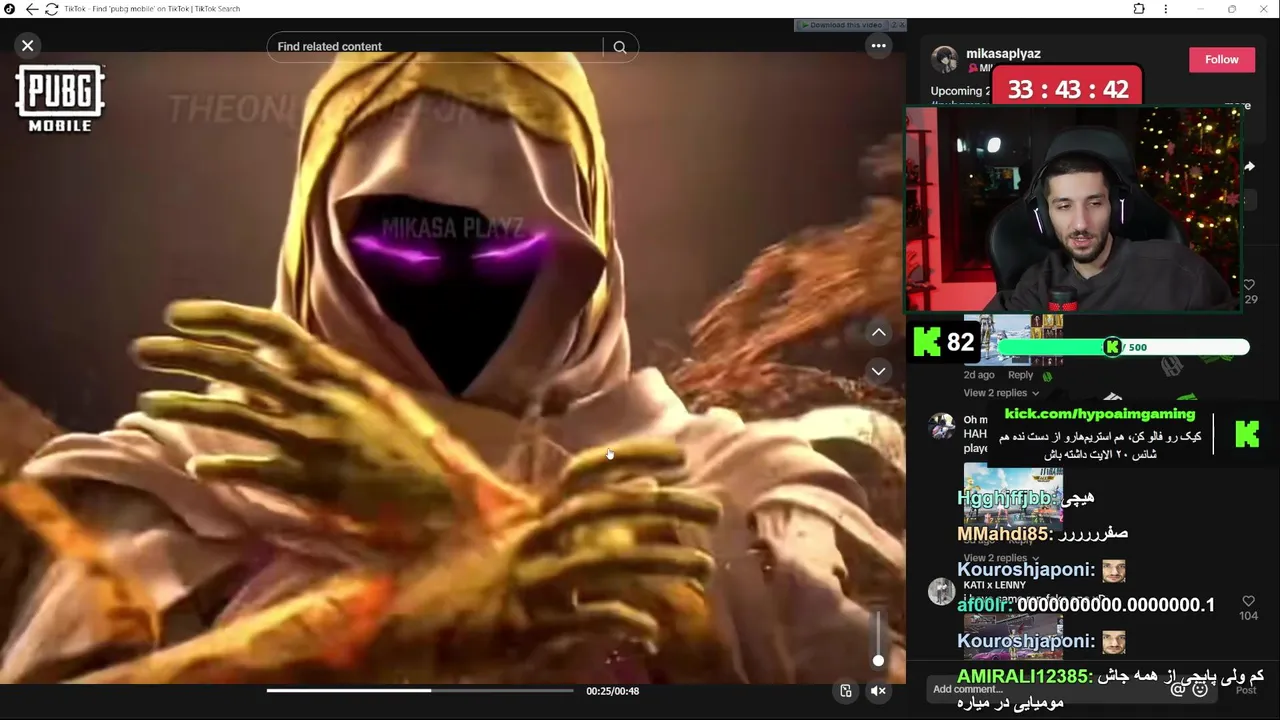
Task: Open the three-dot more options menu
Action: tap(878, 45)
